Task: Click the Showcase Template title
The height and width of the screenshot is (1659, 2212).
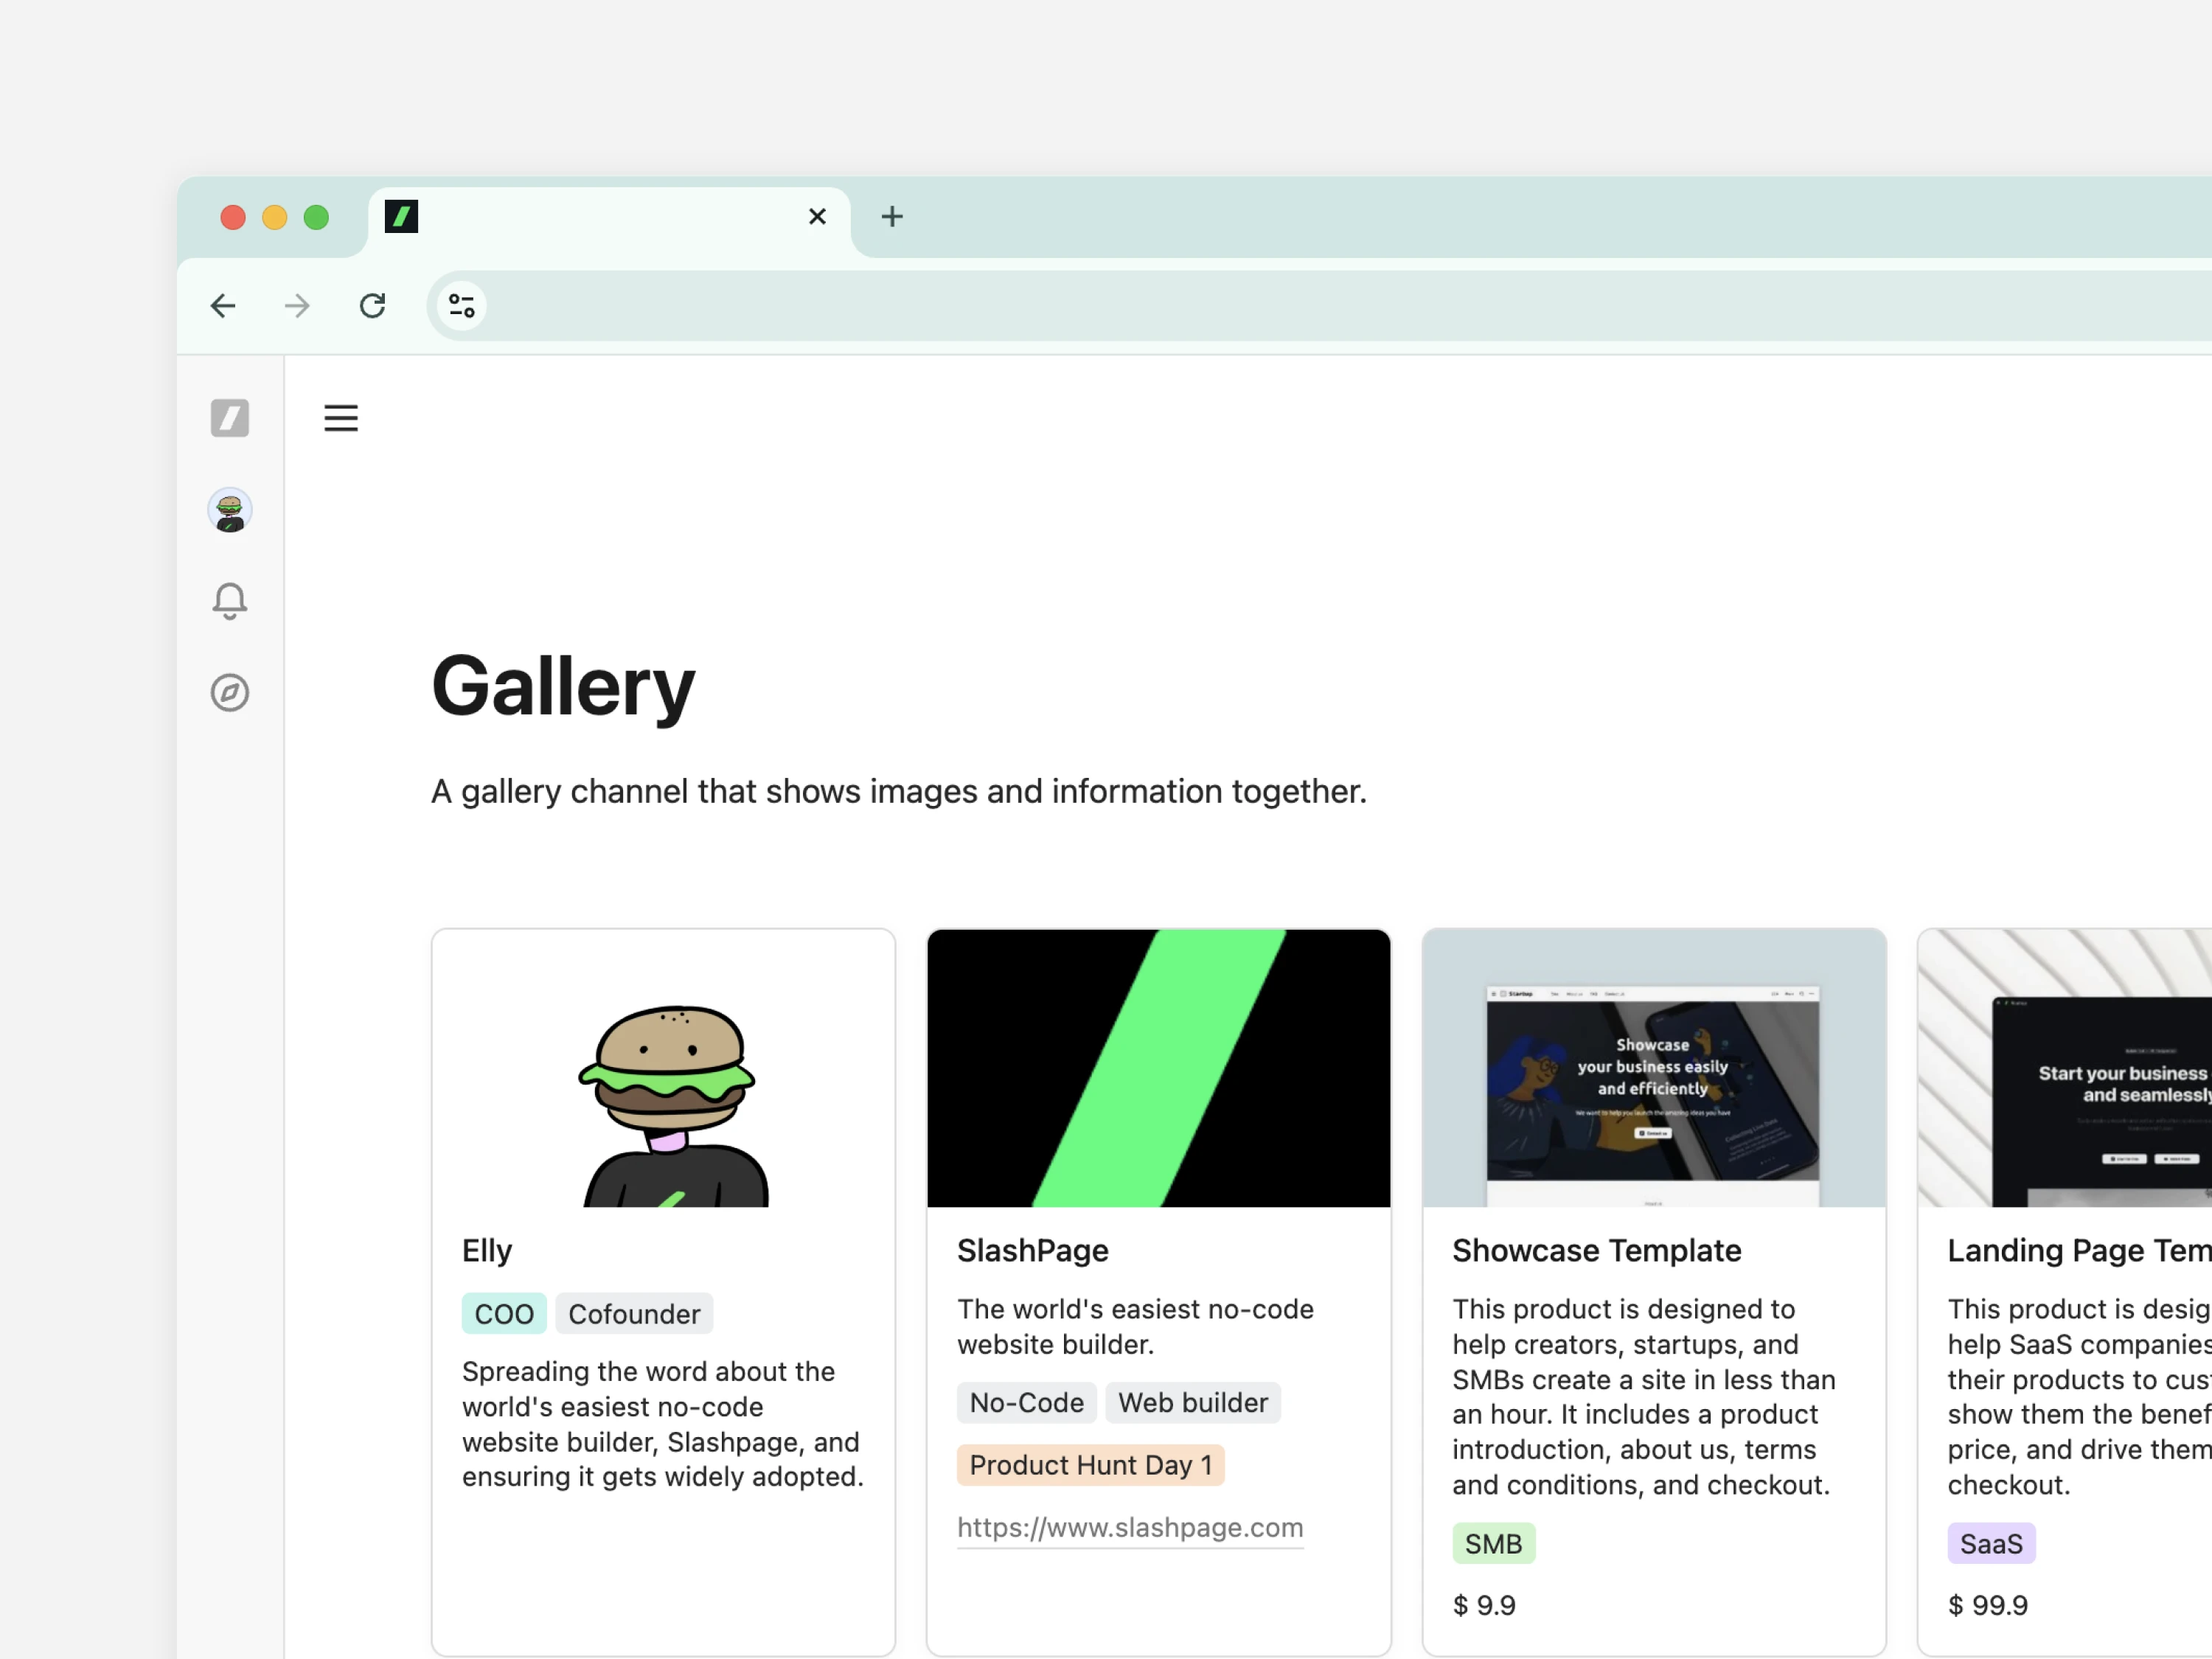Action: click(x=1597, y=1250)
